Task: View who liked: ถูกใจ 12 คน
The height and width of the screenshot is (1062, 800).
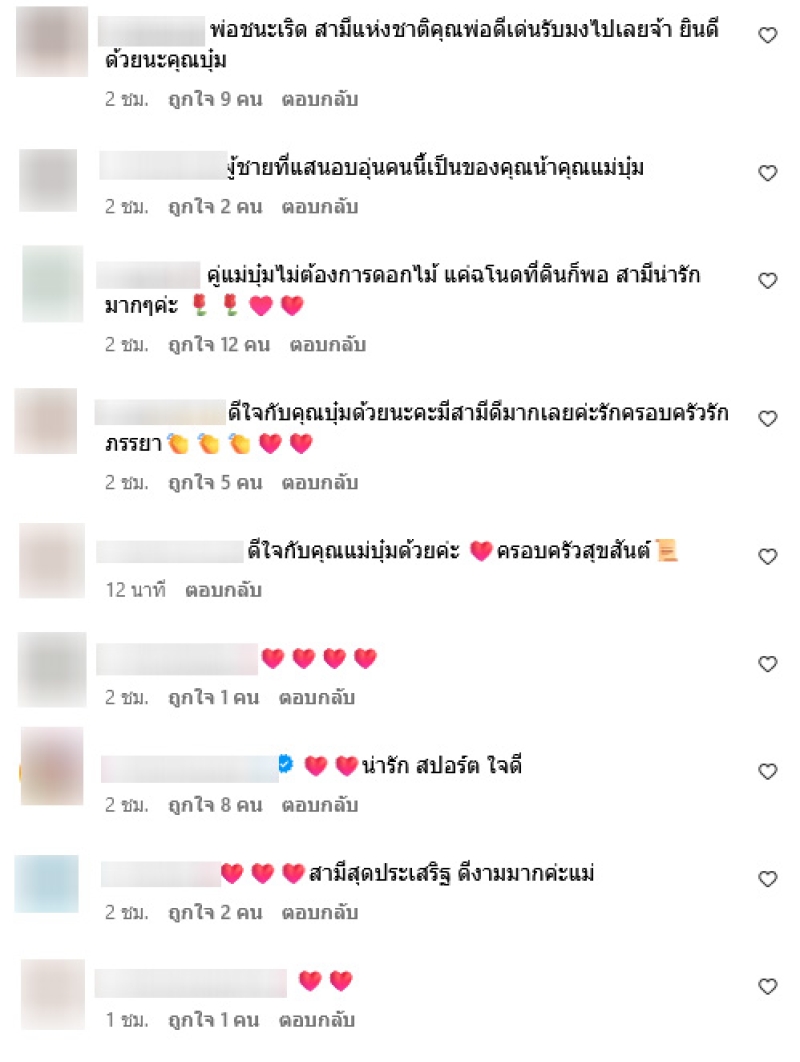Action: [x=219, y=345]
